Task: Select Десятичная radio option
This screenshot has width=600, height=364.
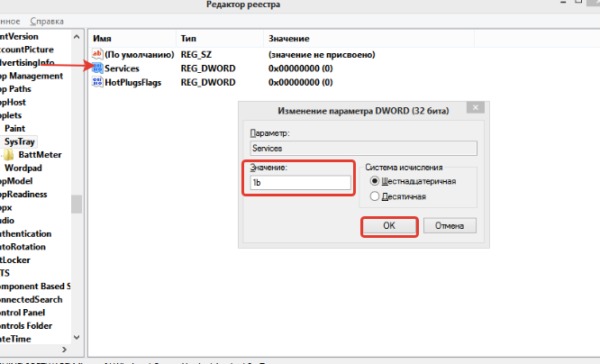Action: (x=375, y=196)
